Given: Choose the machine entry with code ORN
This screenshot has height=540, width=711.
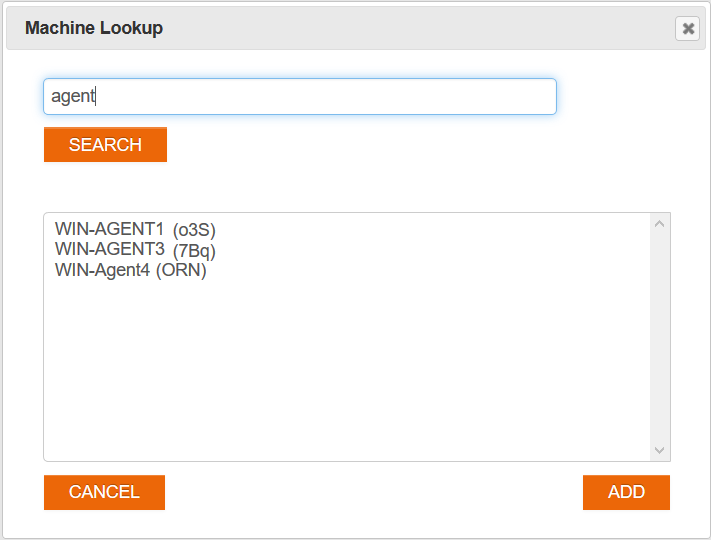Looking at the screenshot, I should point(131,270).
